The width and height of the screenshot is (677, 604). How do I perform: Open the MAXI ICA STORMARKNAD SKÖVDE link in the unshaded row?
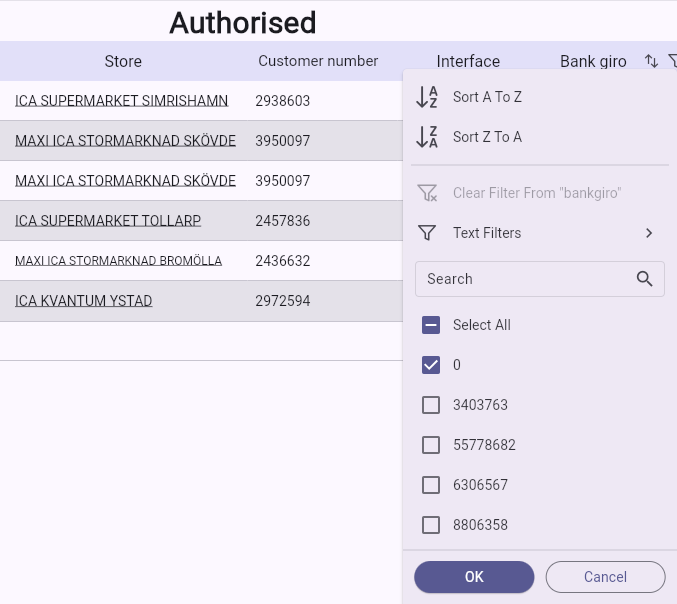coord(125,180)
